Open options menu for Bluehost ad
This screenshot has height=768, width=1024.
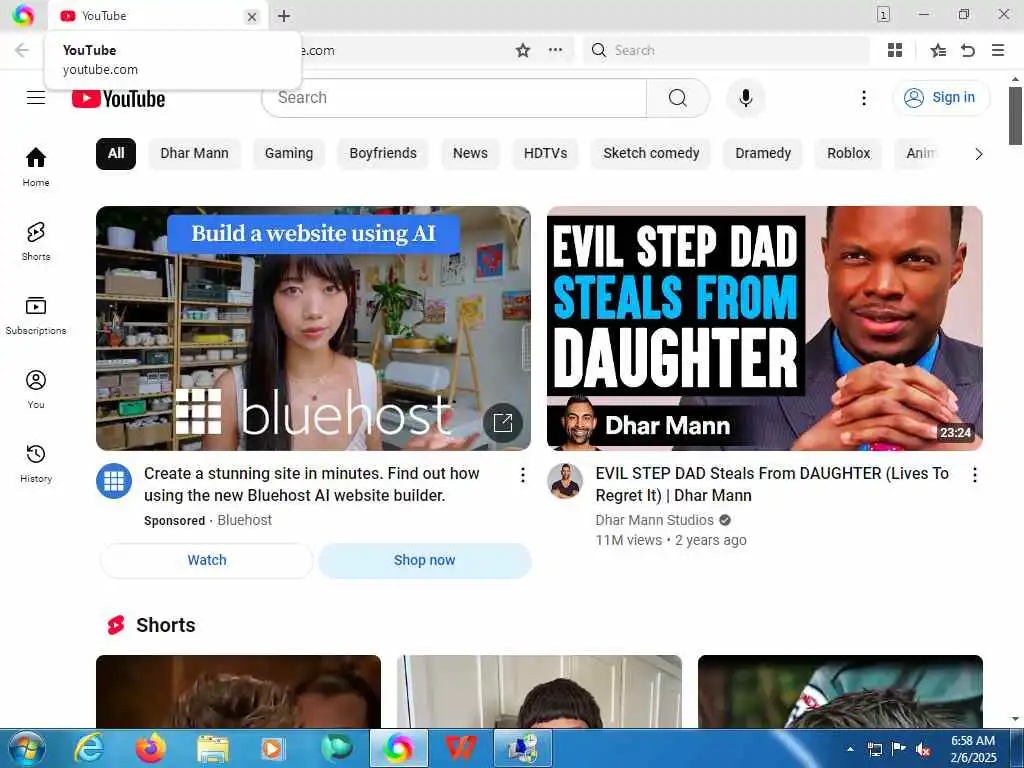(522, 475)
